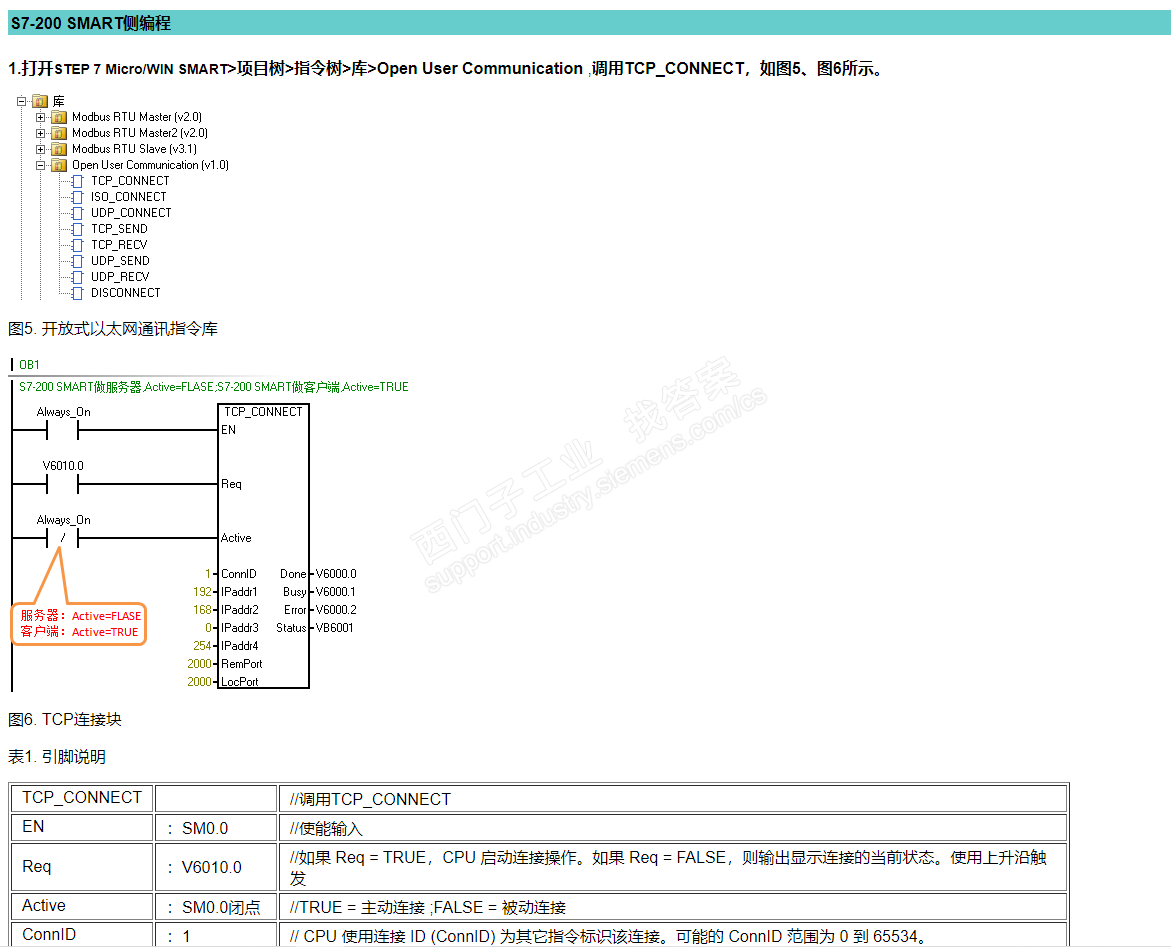Image resolution: width=1171 pixels, height=947 pixels.
Task: Click the TCP_SEND instruction block icon
Action: [77, 229]
